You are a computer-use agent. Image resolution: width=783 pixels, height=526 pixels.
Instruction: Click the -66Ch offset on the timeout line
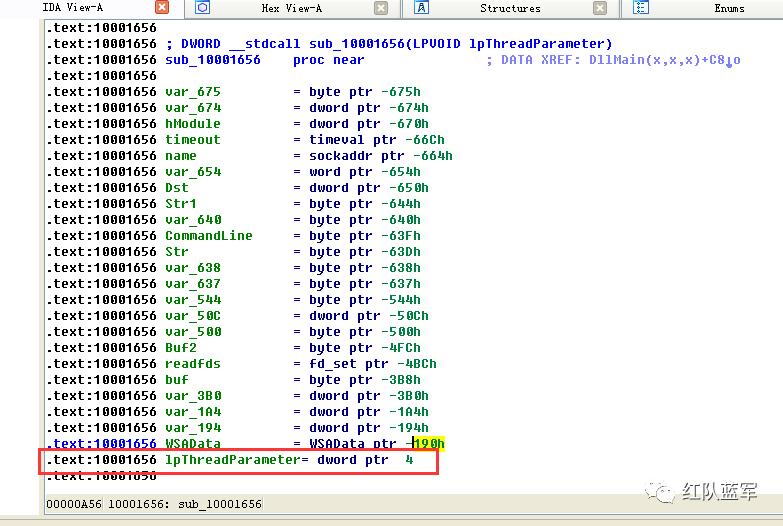coord(424,140)
